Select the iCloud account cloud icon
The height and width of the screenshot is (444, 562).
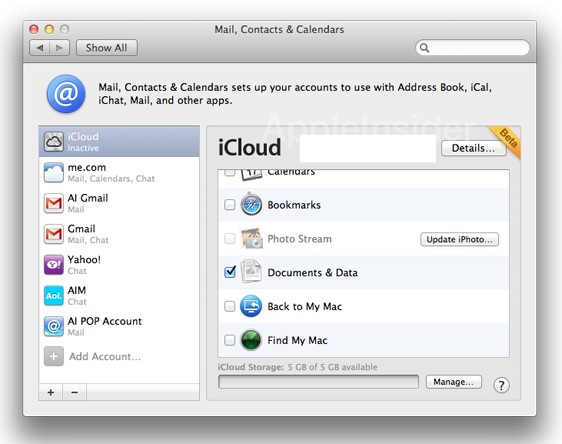tap(54, 142)
